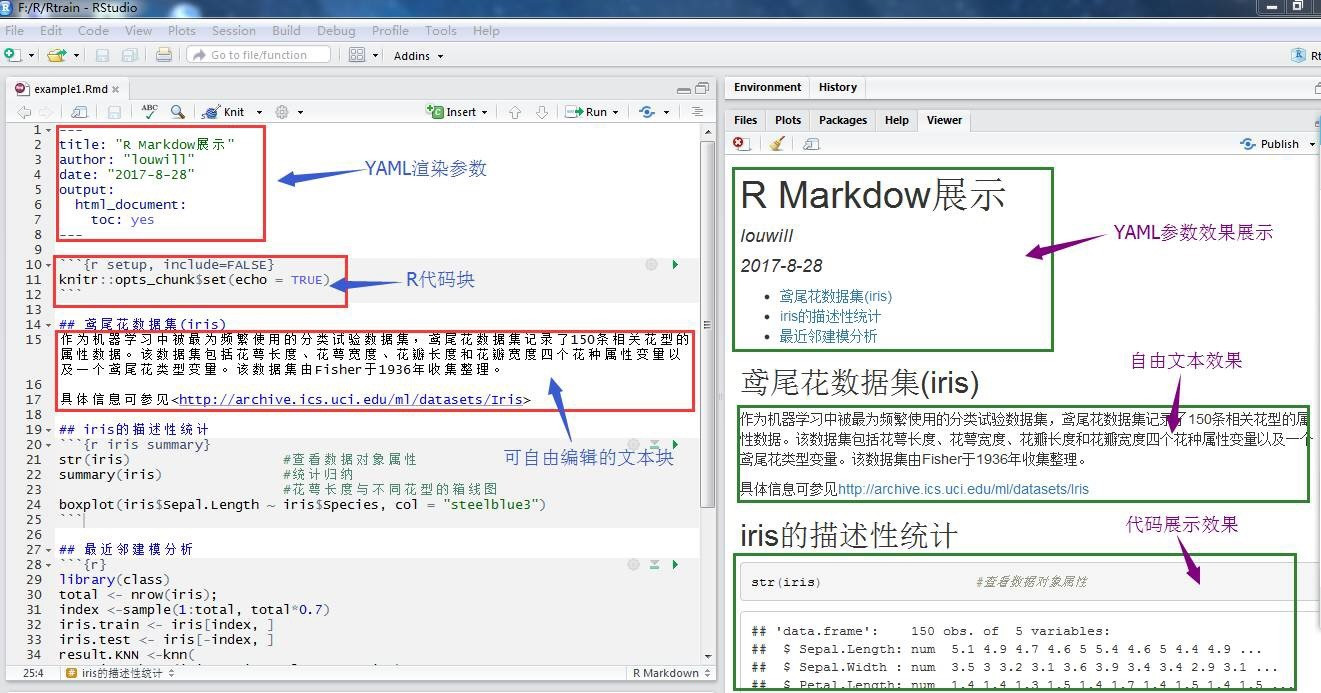Image resolution: width=1321 pixels, height=693 pixels.
Task: Open the Help tab
Action: click(896, 120)
